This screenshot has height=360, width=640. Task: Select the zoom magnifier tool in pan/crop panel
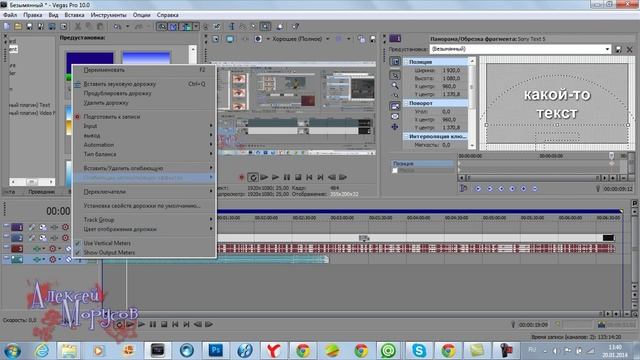pyautogui.click(x=395, y=86)
